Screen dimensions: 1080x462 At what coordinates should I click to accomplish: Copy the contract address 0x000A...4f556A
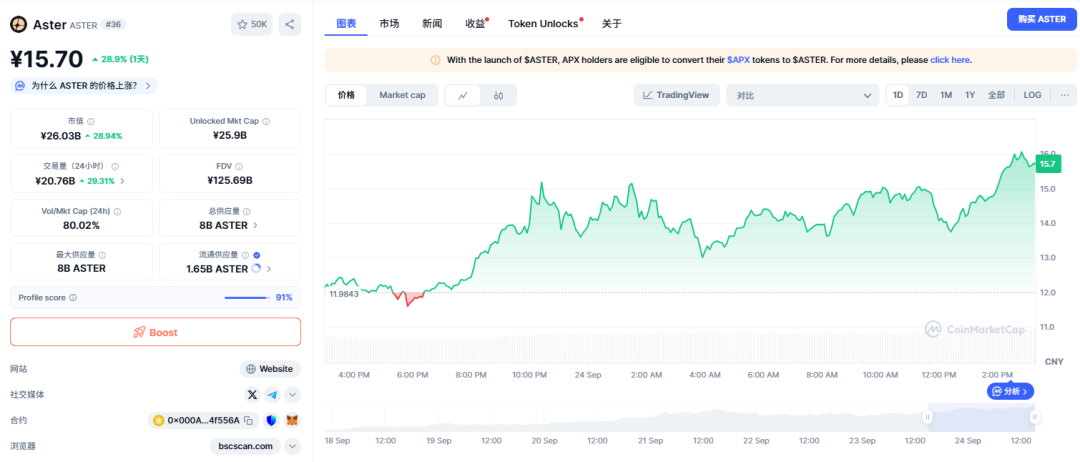(x=249, y=420)
